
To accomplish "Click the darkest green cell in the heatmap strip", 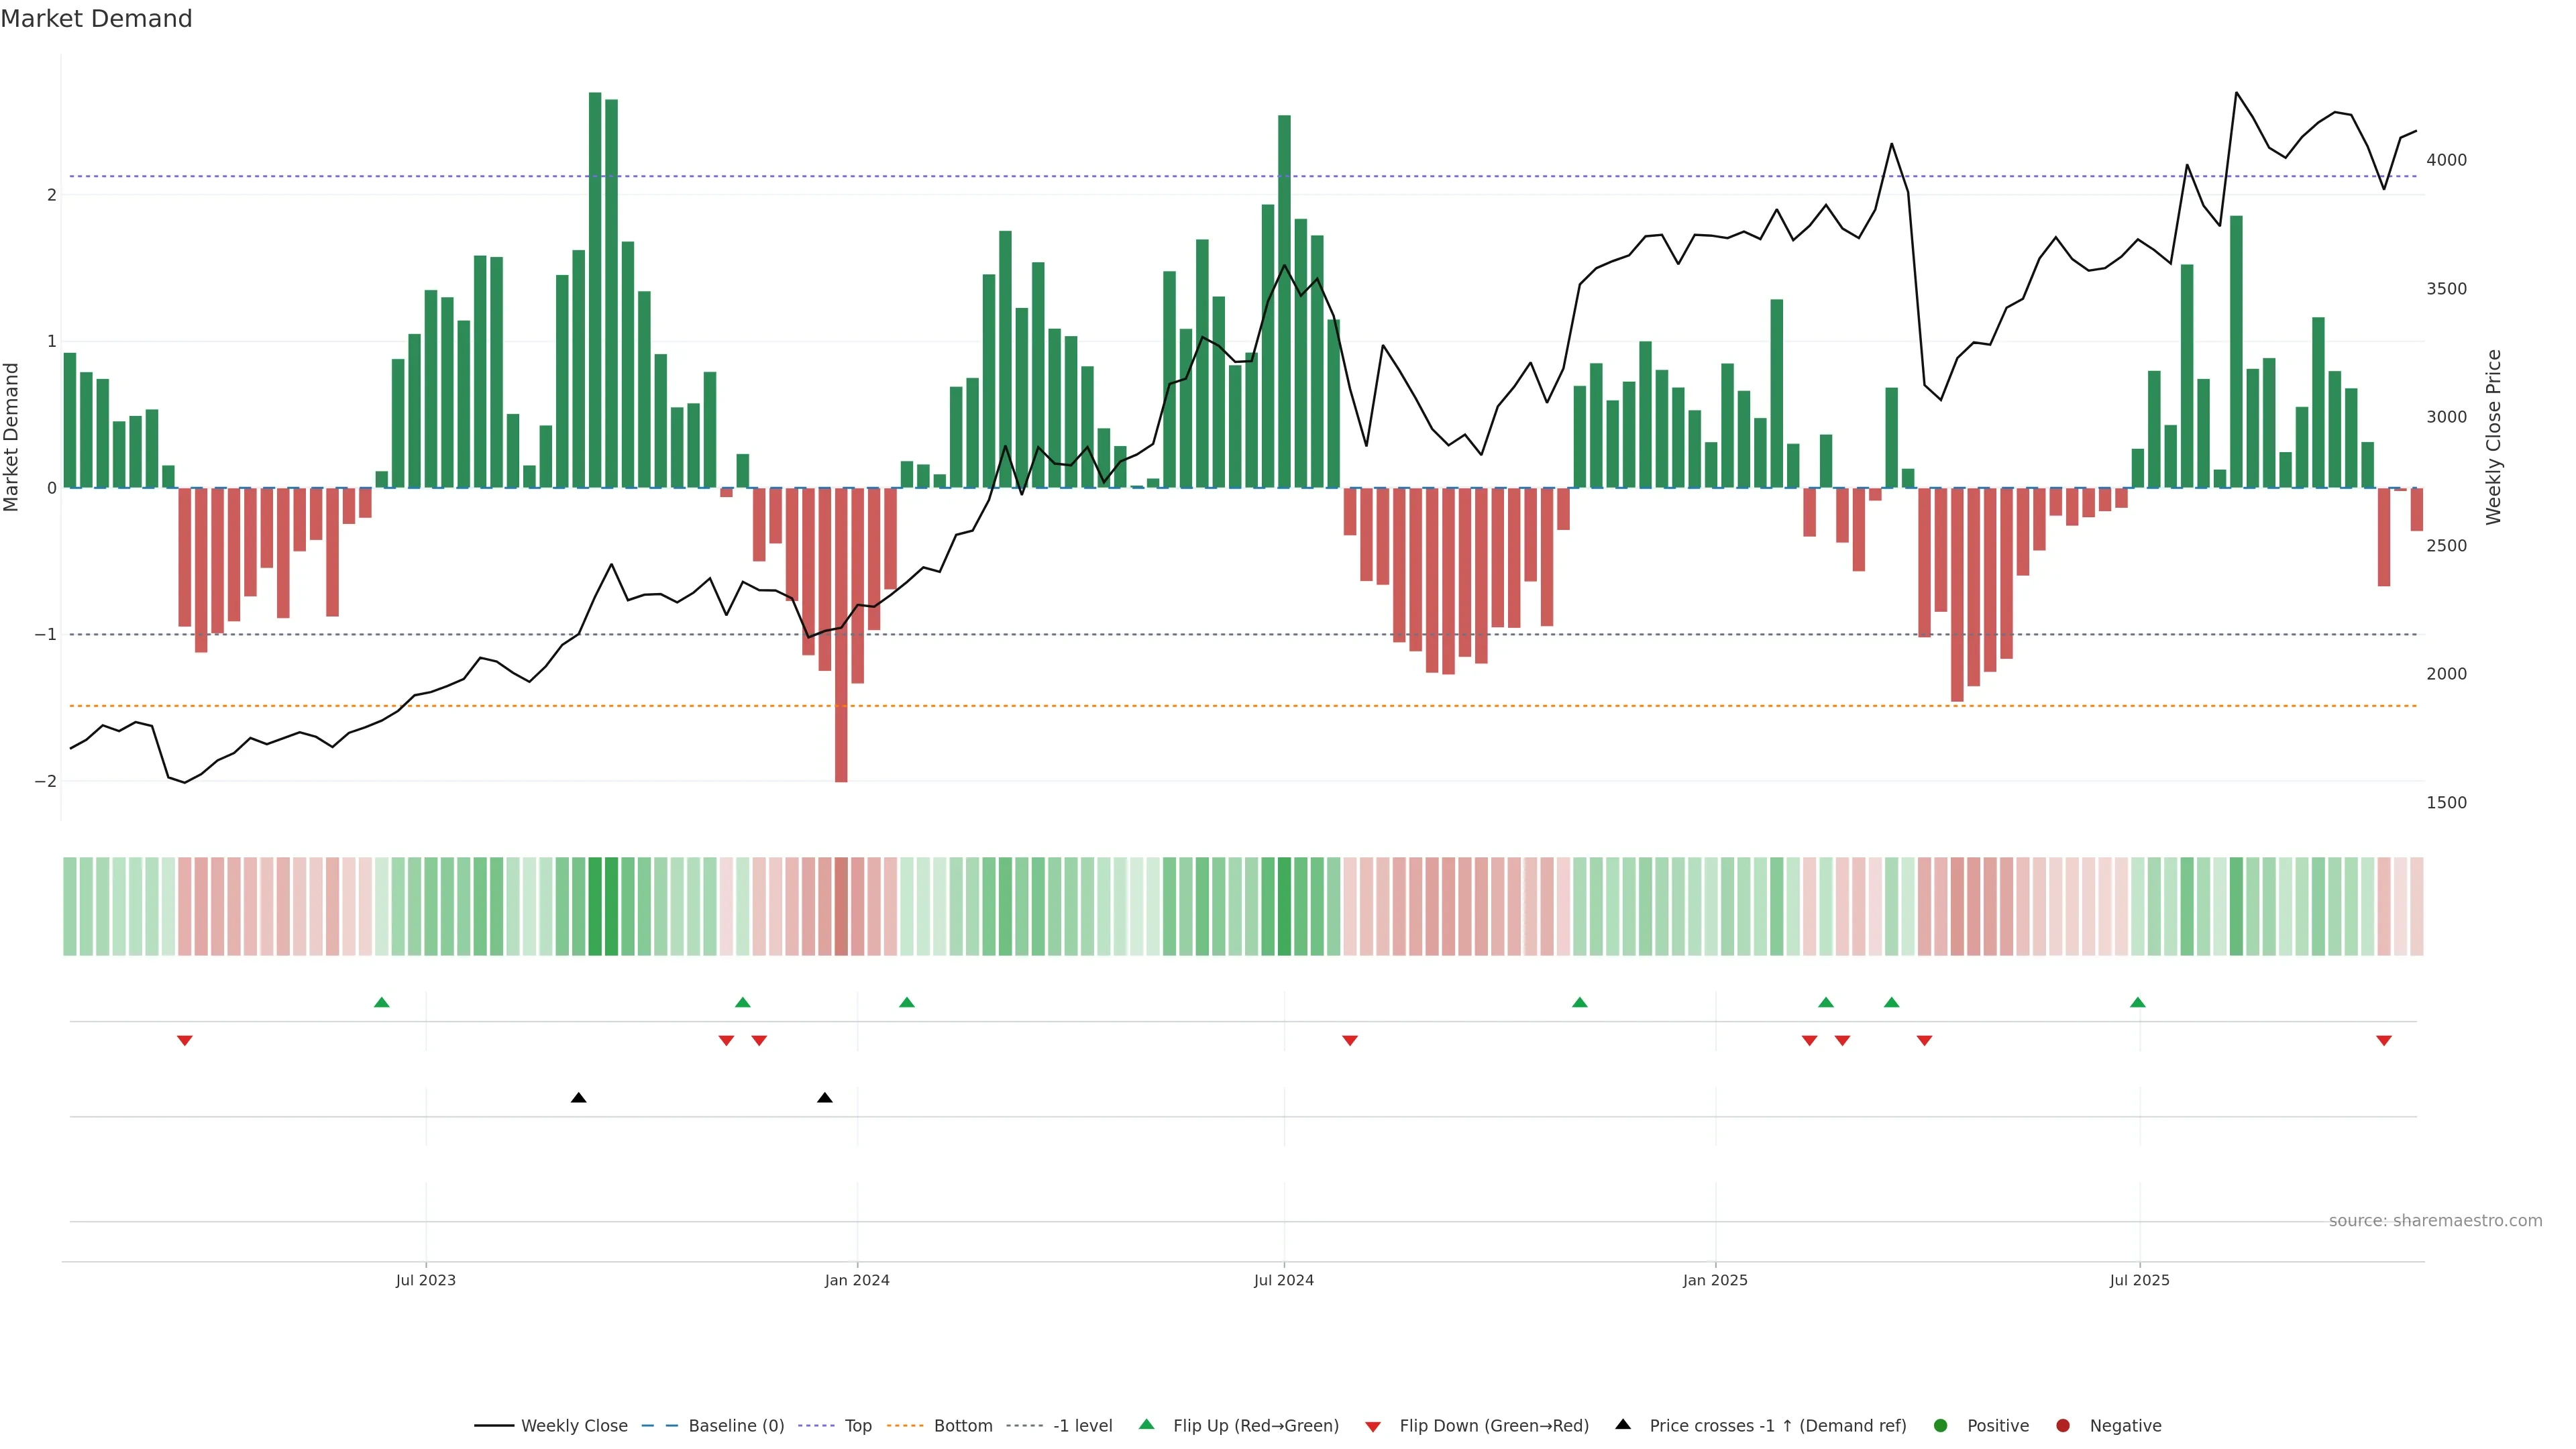I will (596, 906).
